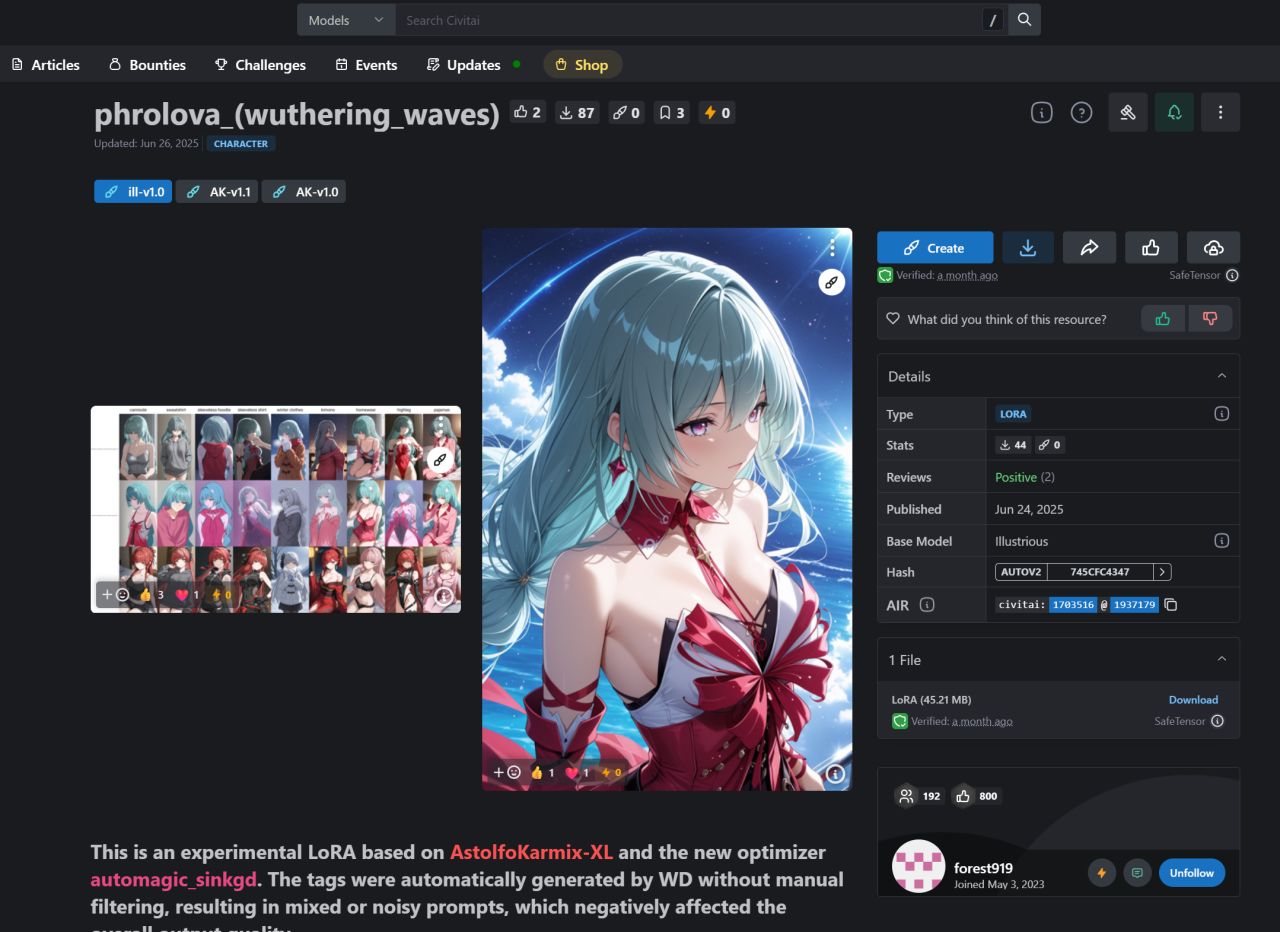1280x932 pixels.
Task: Open the model info icon beside the title
Action: pyautogui.click(x=1042, y=112)
